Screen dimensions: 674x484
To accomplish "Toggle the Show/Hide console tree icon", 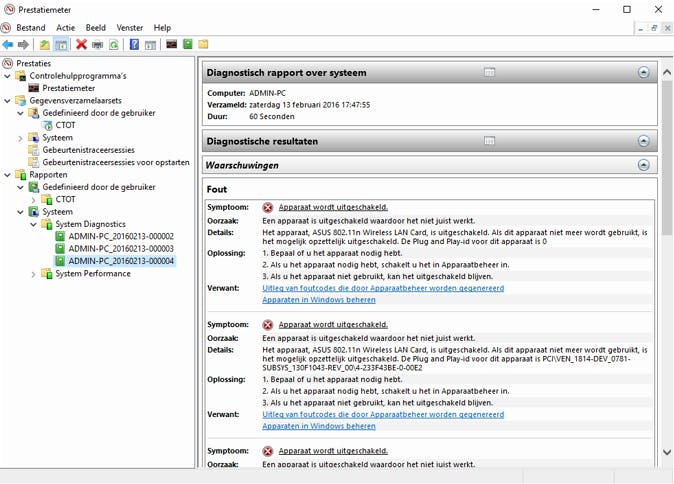I will pos(61,44).
